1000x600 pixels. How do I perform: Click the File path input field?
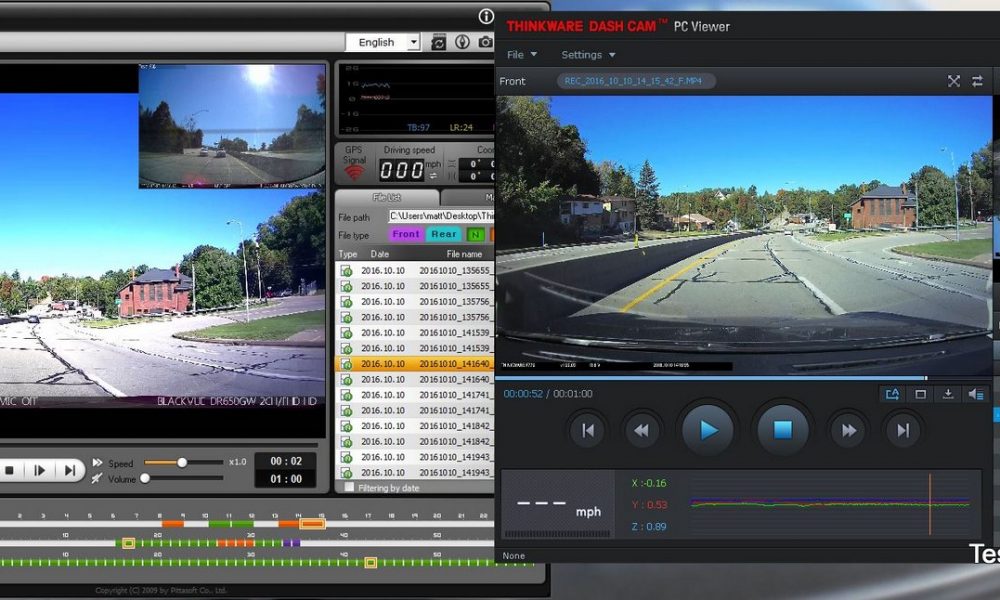441,216
